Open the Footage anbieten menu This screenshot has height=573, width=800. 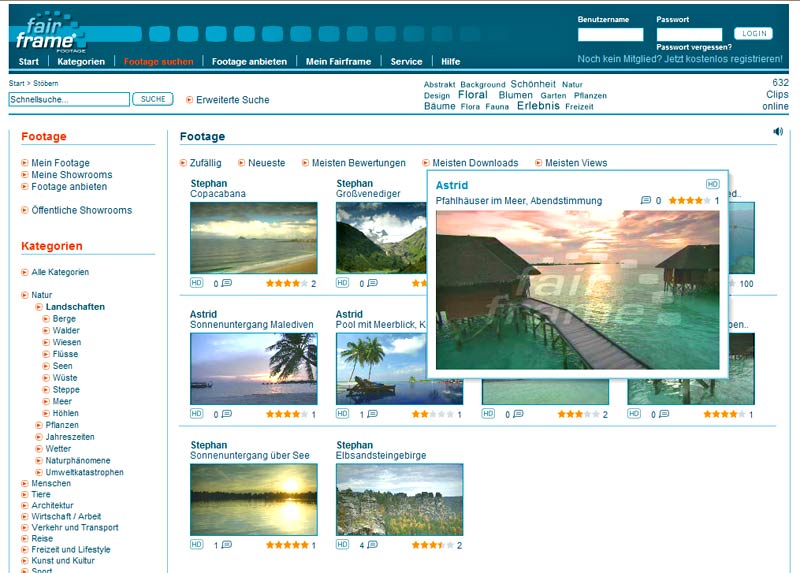[x=249, y=62]
